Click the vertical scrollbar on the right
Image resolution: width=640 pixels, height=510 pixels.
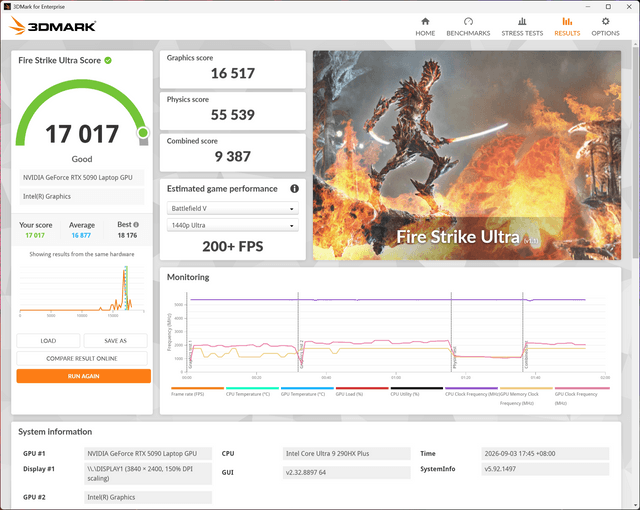(636, 151)
